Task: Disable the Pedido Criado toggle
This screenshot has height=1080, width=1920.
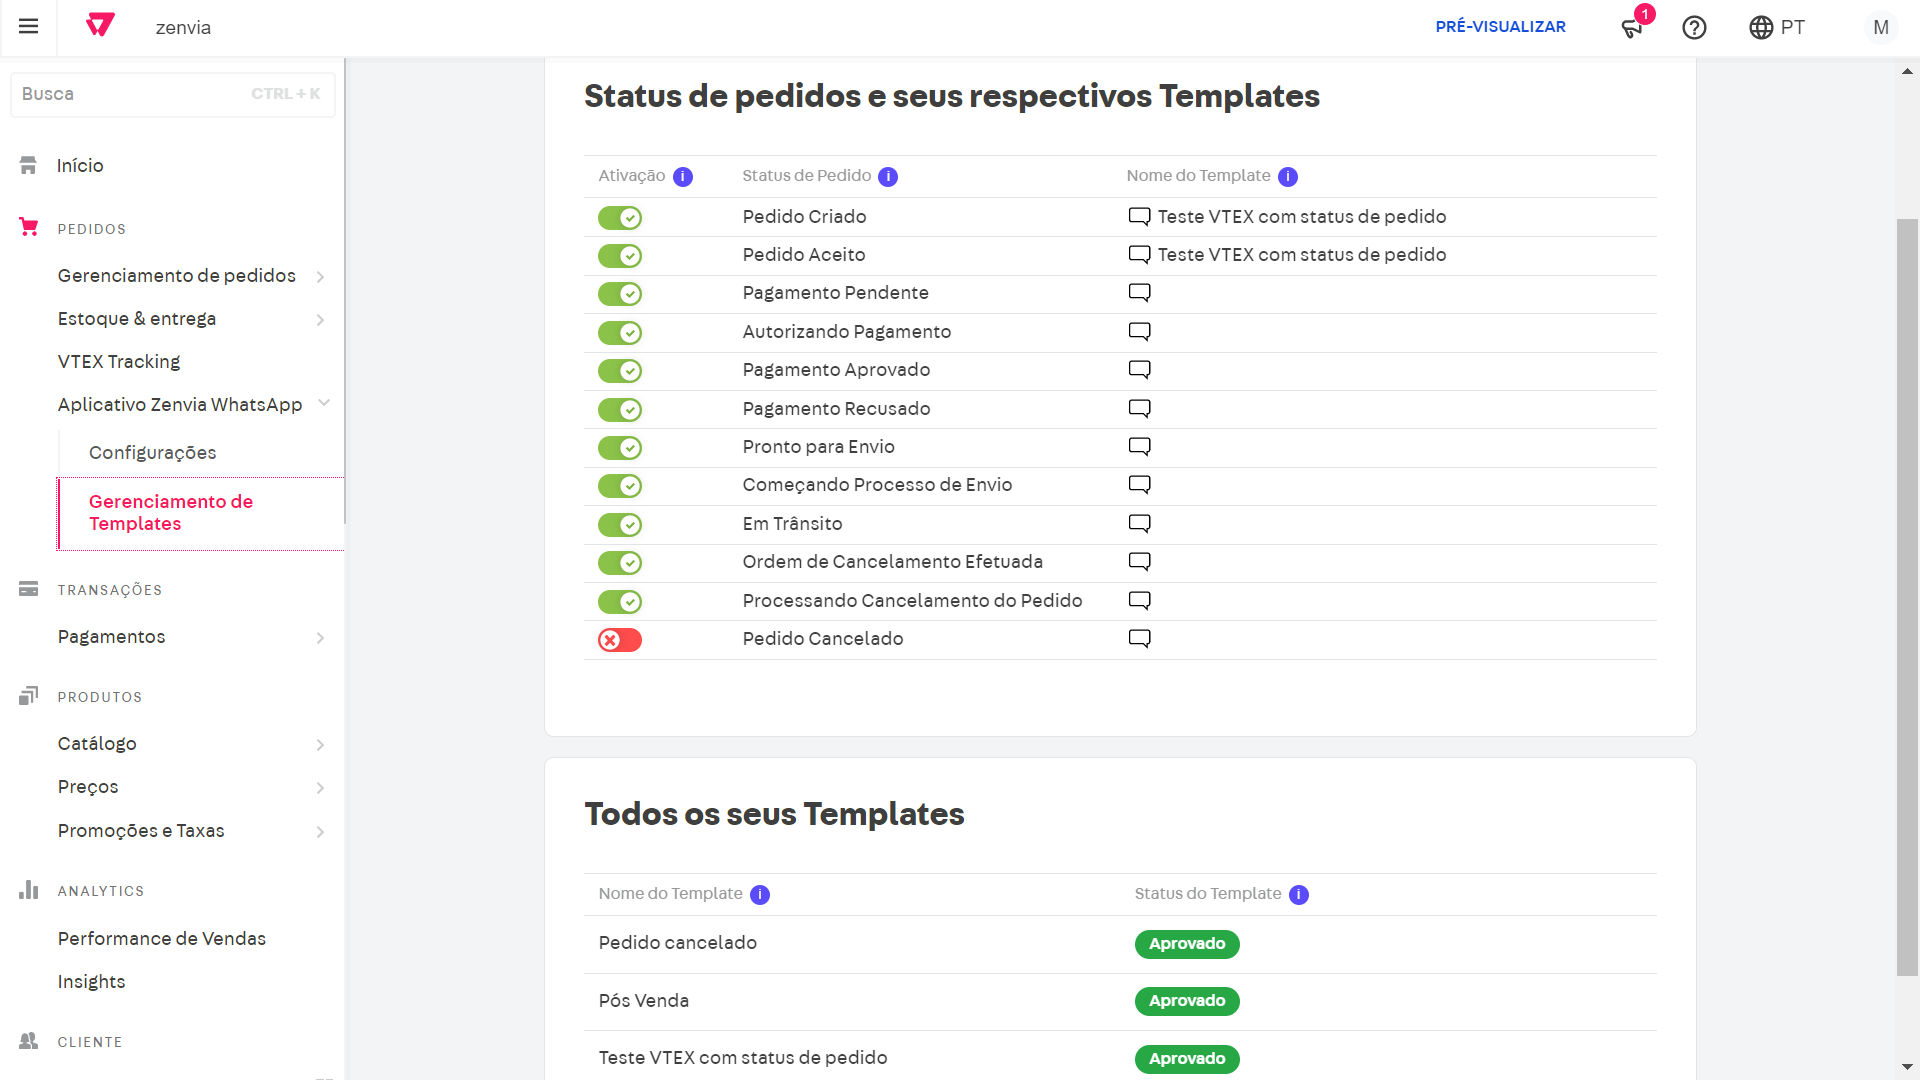Action: [620, 218]
